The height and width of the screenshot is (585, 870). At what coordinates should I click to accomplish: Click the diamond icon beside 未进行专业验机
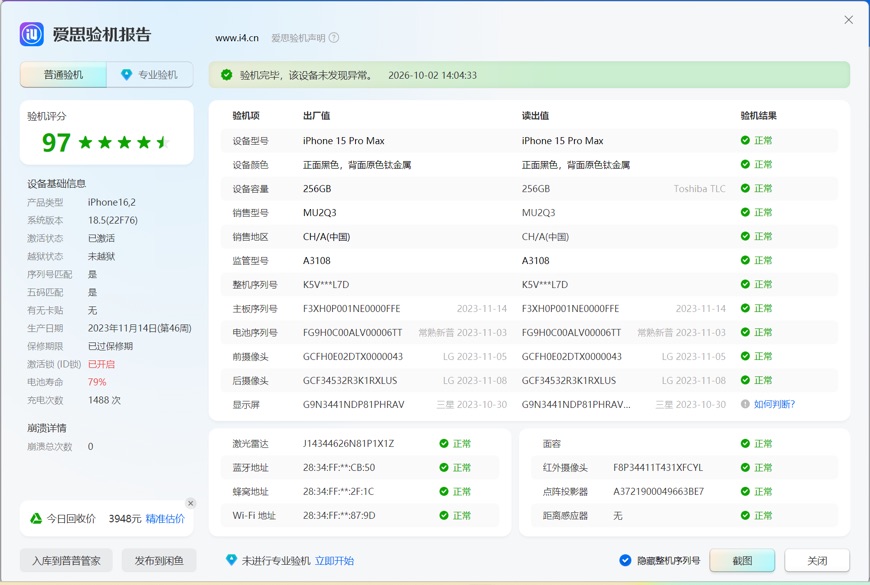click(231, 560)
